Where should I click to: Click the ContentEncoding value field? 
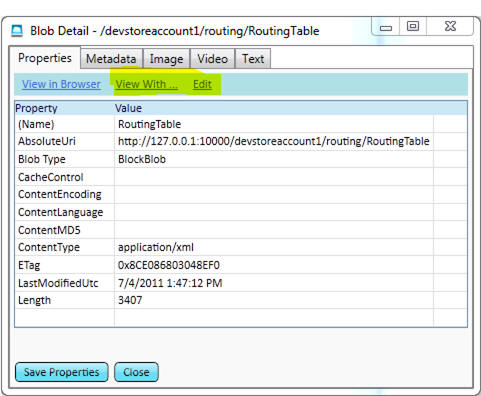click(x=274, y=194)
